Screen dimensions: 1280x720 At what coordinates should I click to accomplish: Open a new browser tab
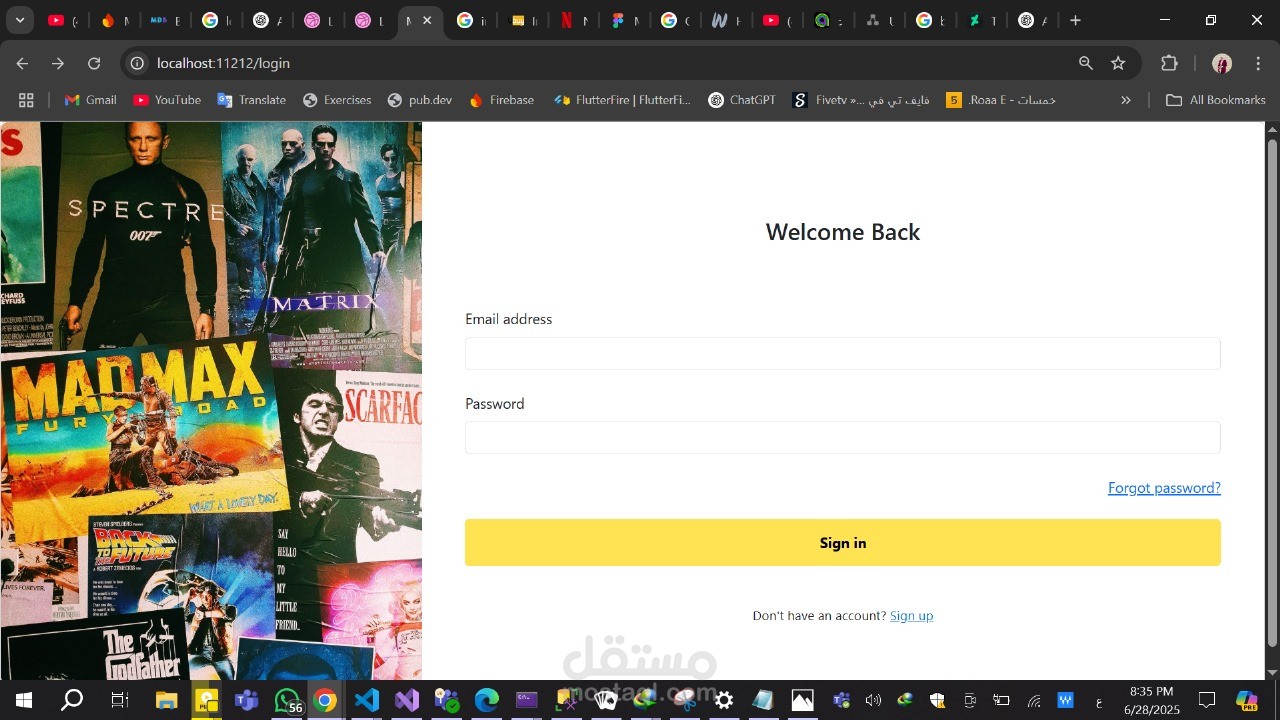pos(1075,20)
